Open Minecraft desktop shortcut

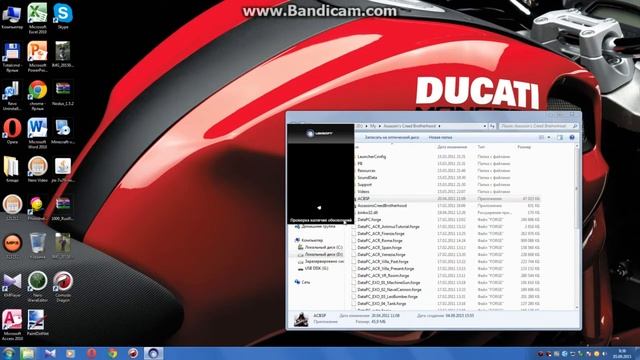click(x=63, y=131)
